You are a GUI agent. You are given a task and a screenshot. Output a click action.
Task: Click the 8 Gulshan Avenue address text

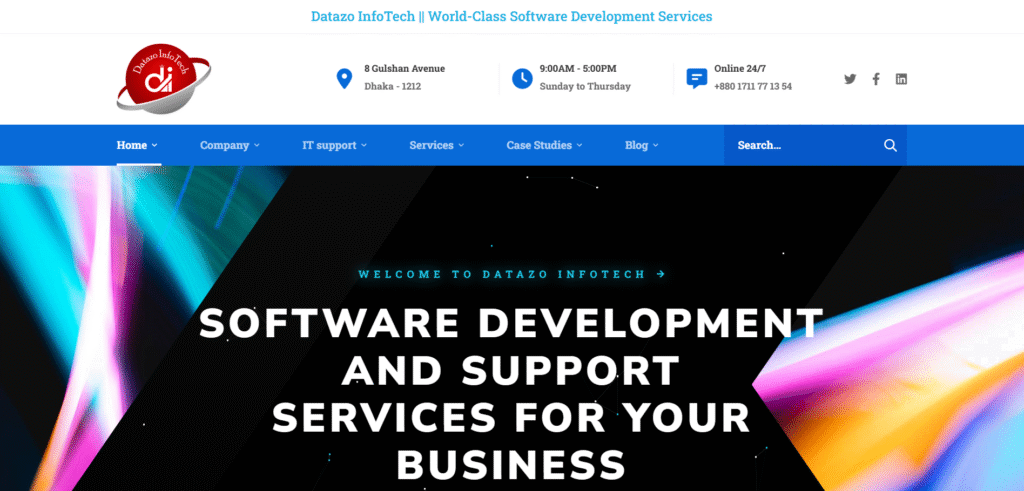[404, 69]
